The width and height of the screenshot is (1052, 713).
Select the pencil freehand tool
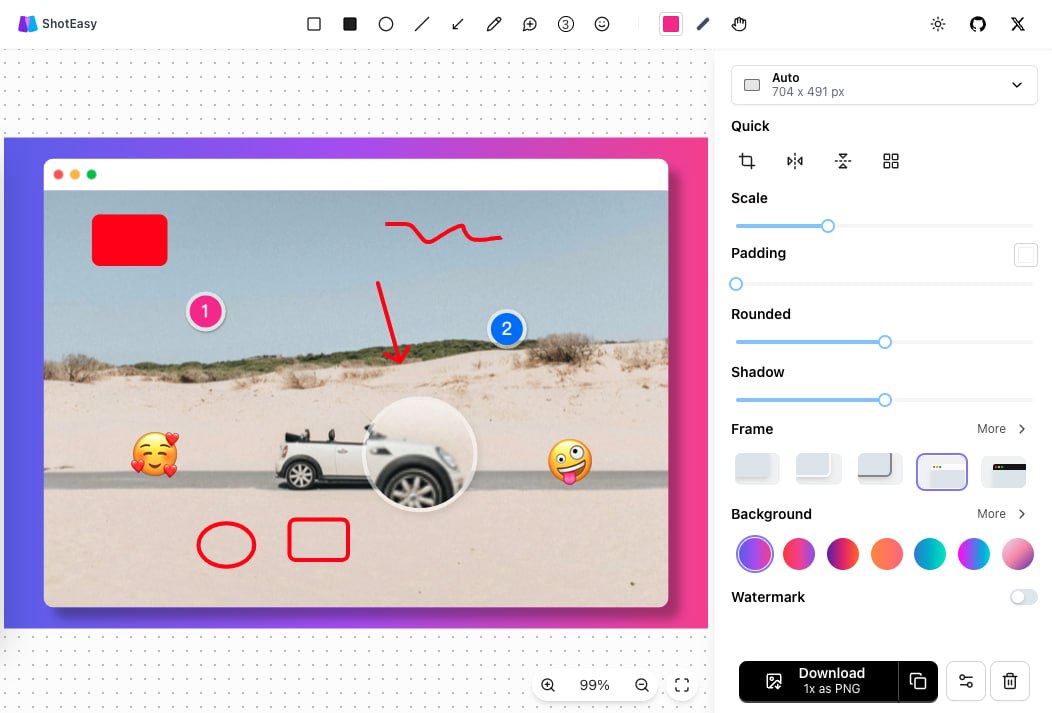(494, 24)
